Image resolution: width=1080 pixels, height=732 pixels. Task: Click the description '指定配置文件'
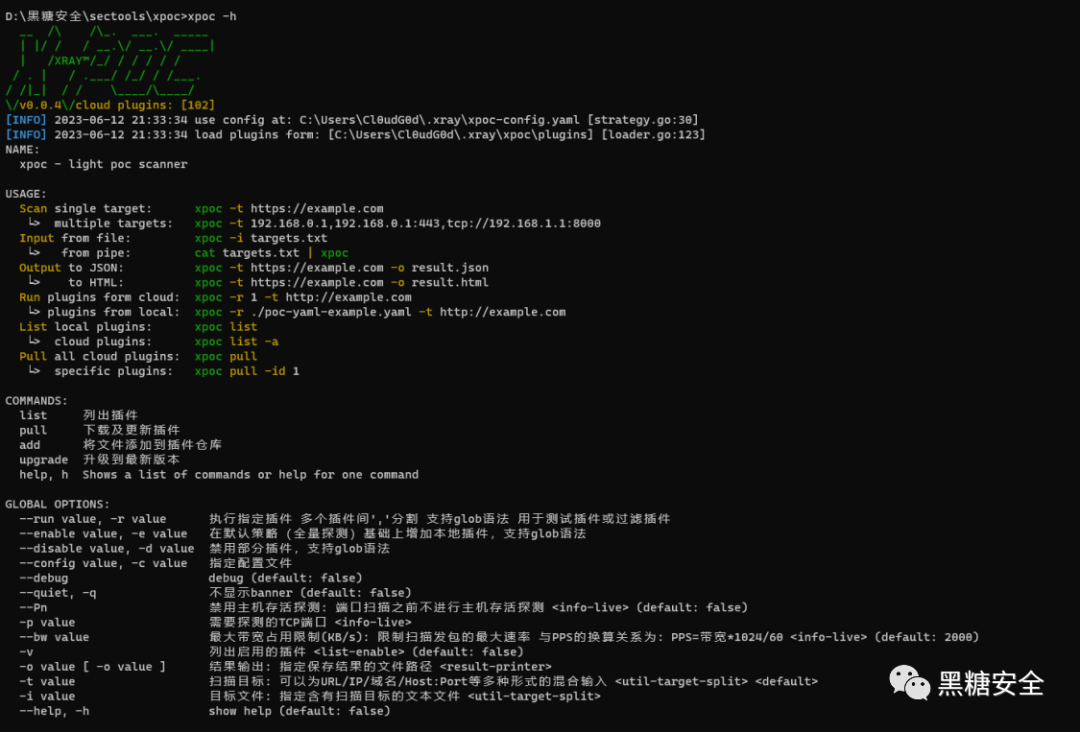coord(251,563)
